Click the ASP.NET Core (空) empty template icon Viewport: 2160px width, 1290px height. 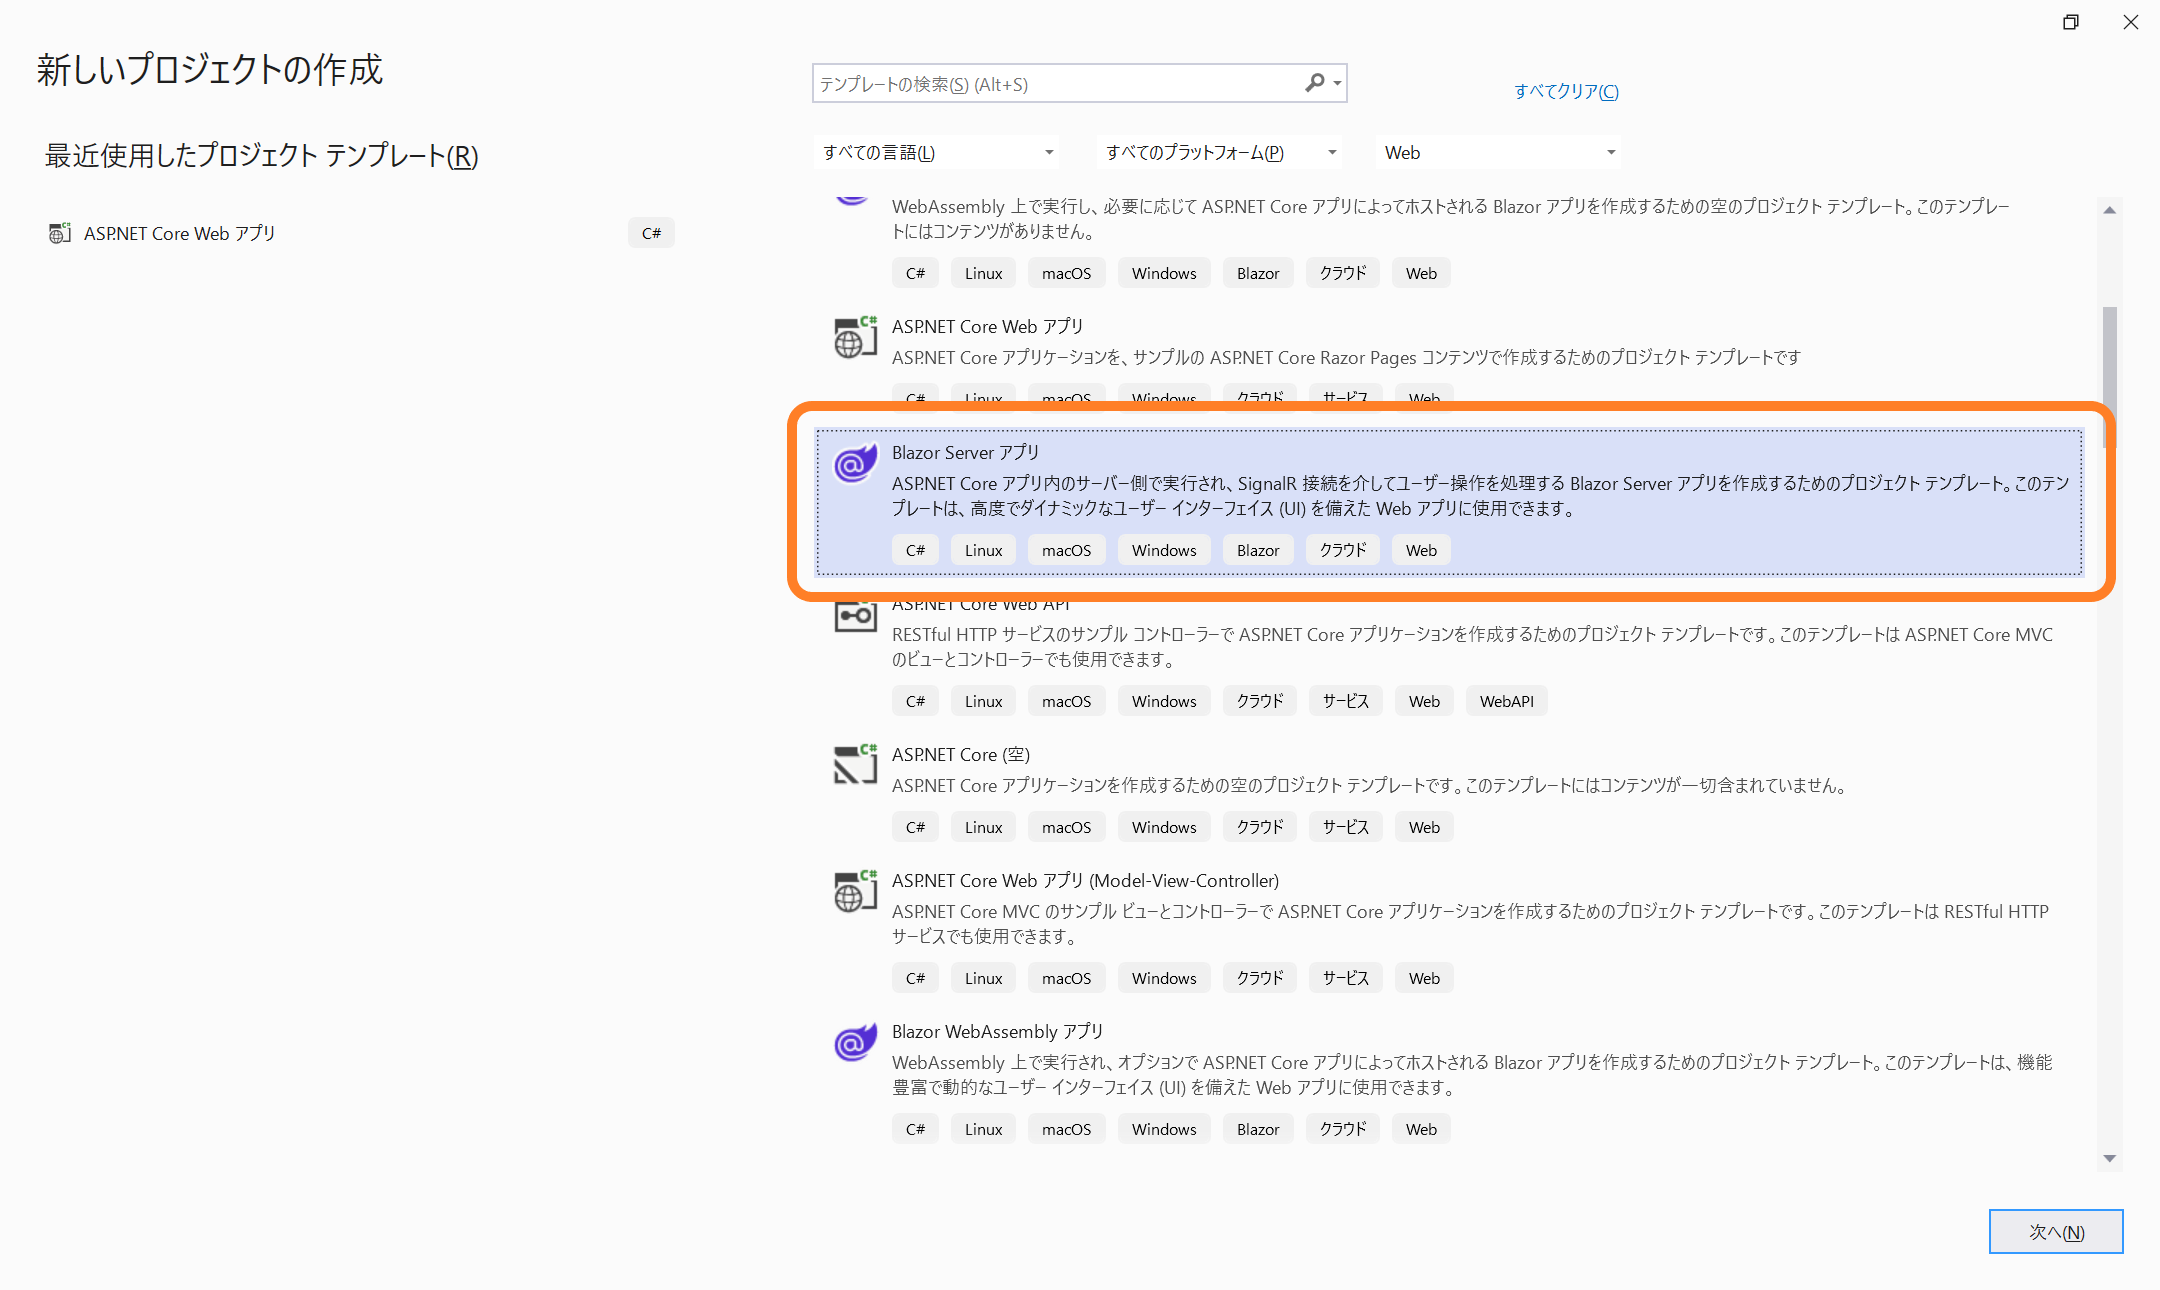coord(855,765)
